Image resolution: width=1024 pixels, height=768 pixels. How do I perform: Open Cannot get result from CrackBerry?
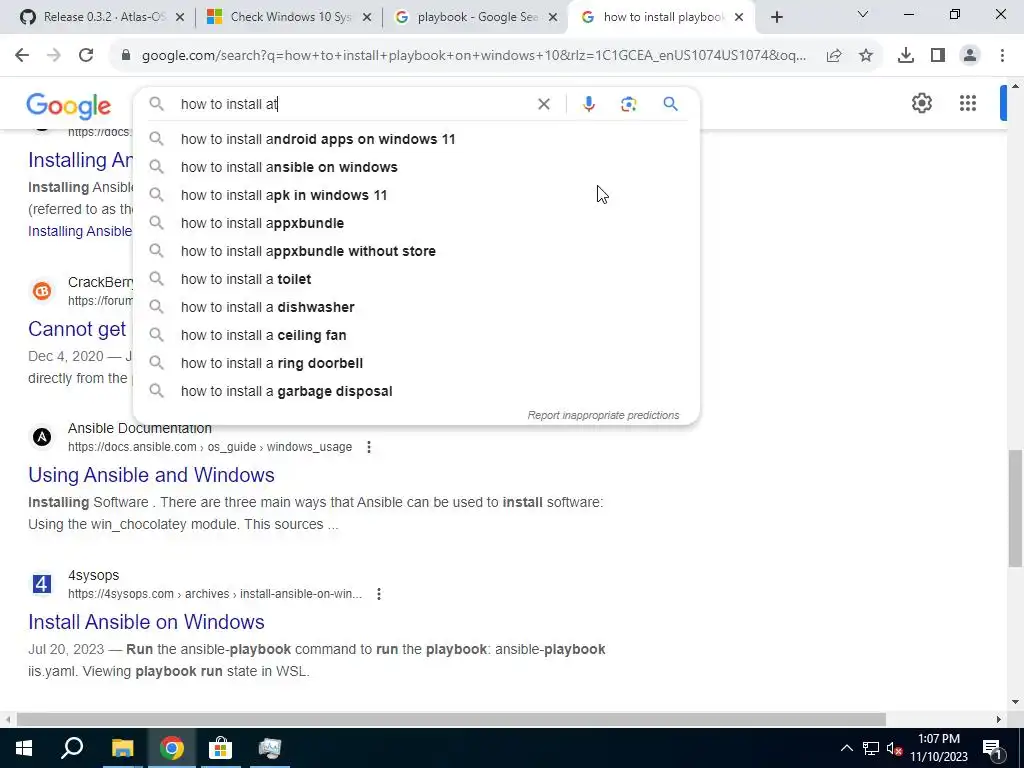coord(77,329)
